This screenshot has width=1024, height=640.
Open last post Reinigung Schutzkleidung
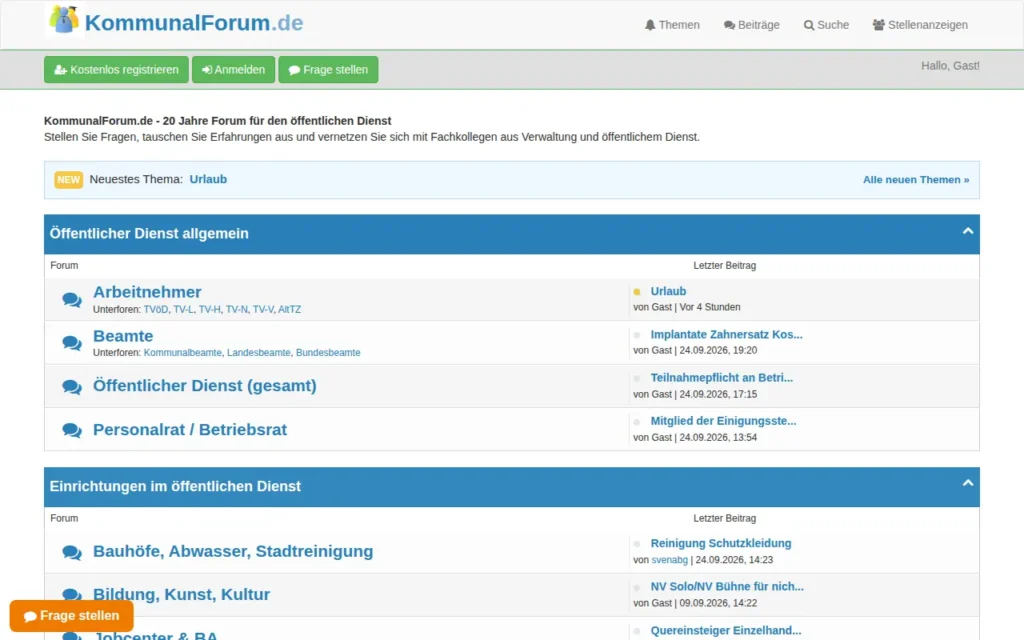(721, 543)
